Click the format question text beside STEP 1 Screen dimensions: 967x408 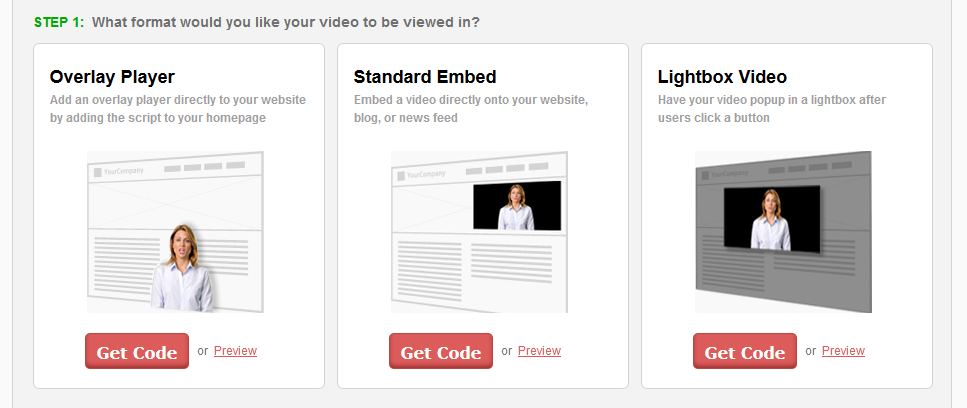coord(286,22)
